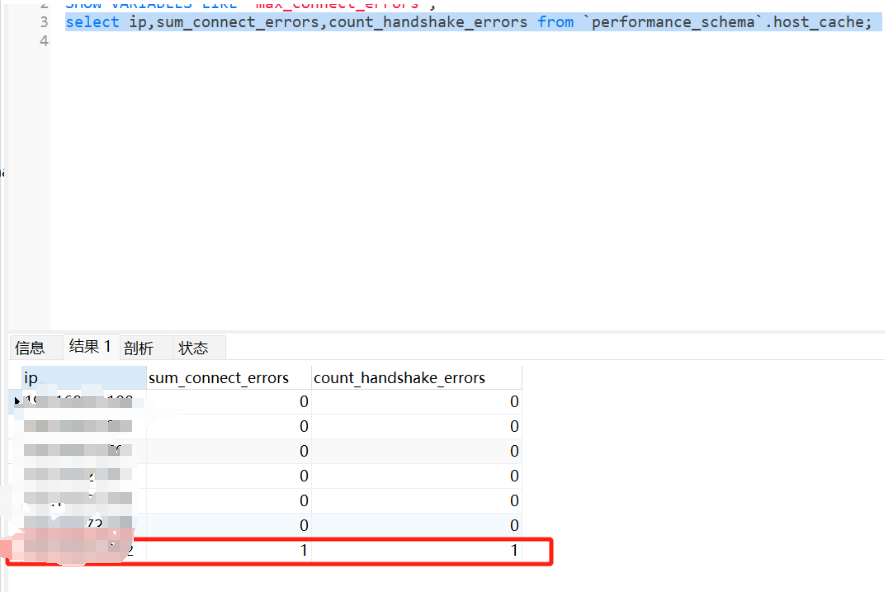Click line number 3 in the editor gutter
The width and height of the screenshot is (885, 592).
(43, 22)
